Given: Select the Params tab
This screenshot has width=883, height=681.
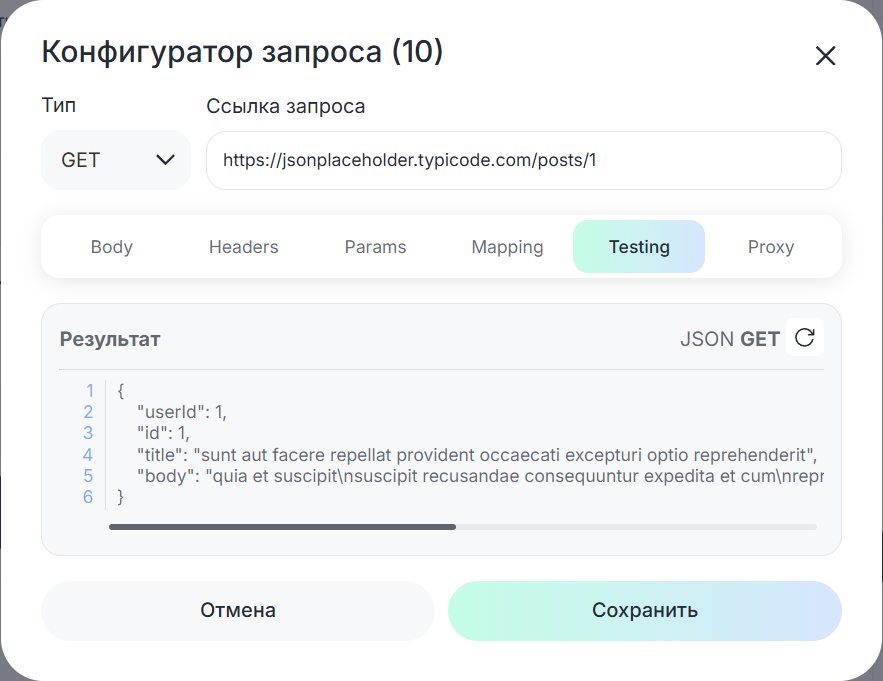Looking at the screenshot, I should (375, 247).
